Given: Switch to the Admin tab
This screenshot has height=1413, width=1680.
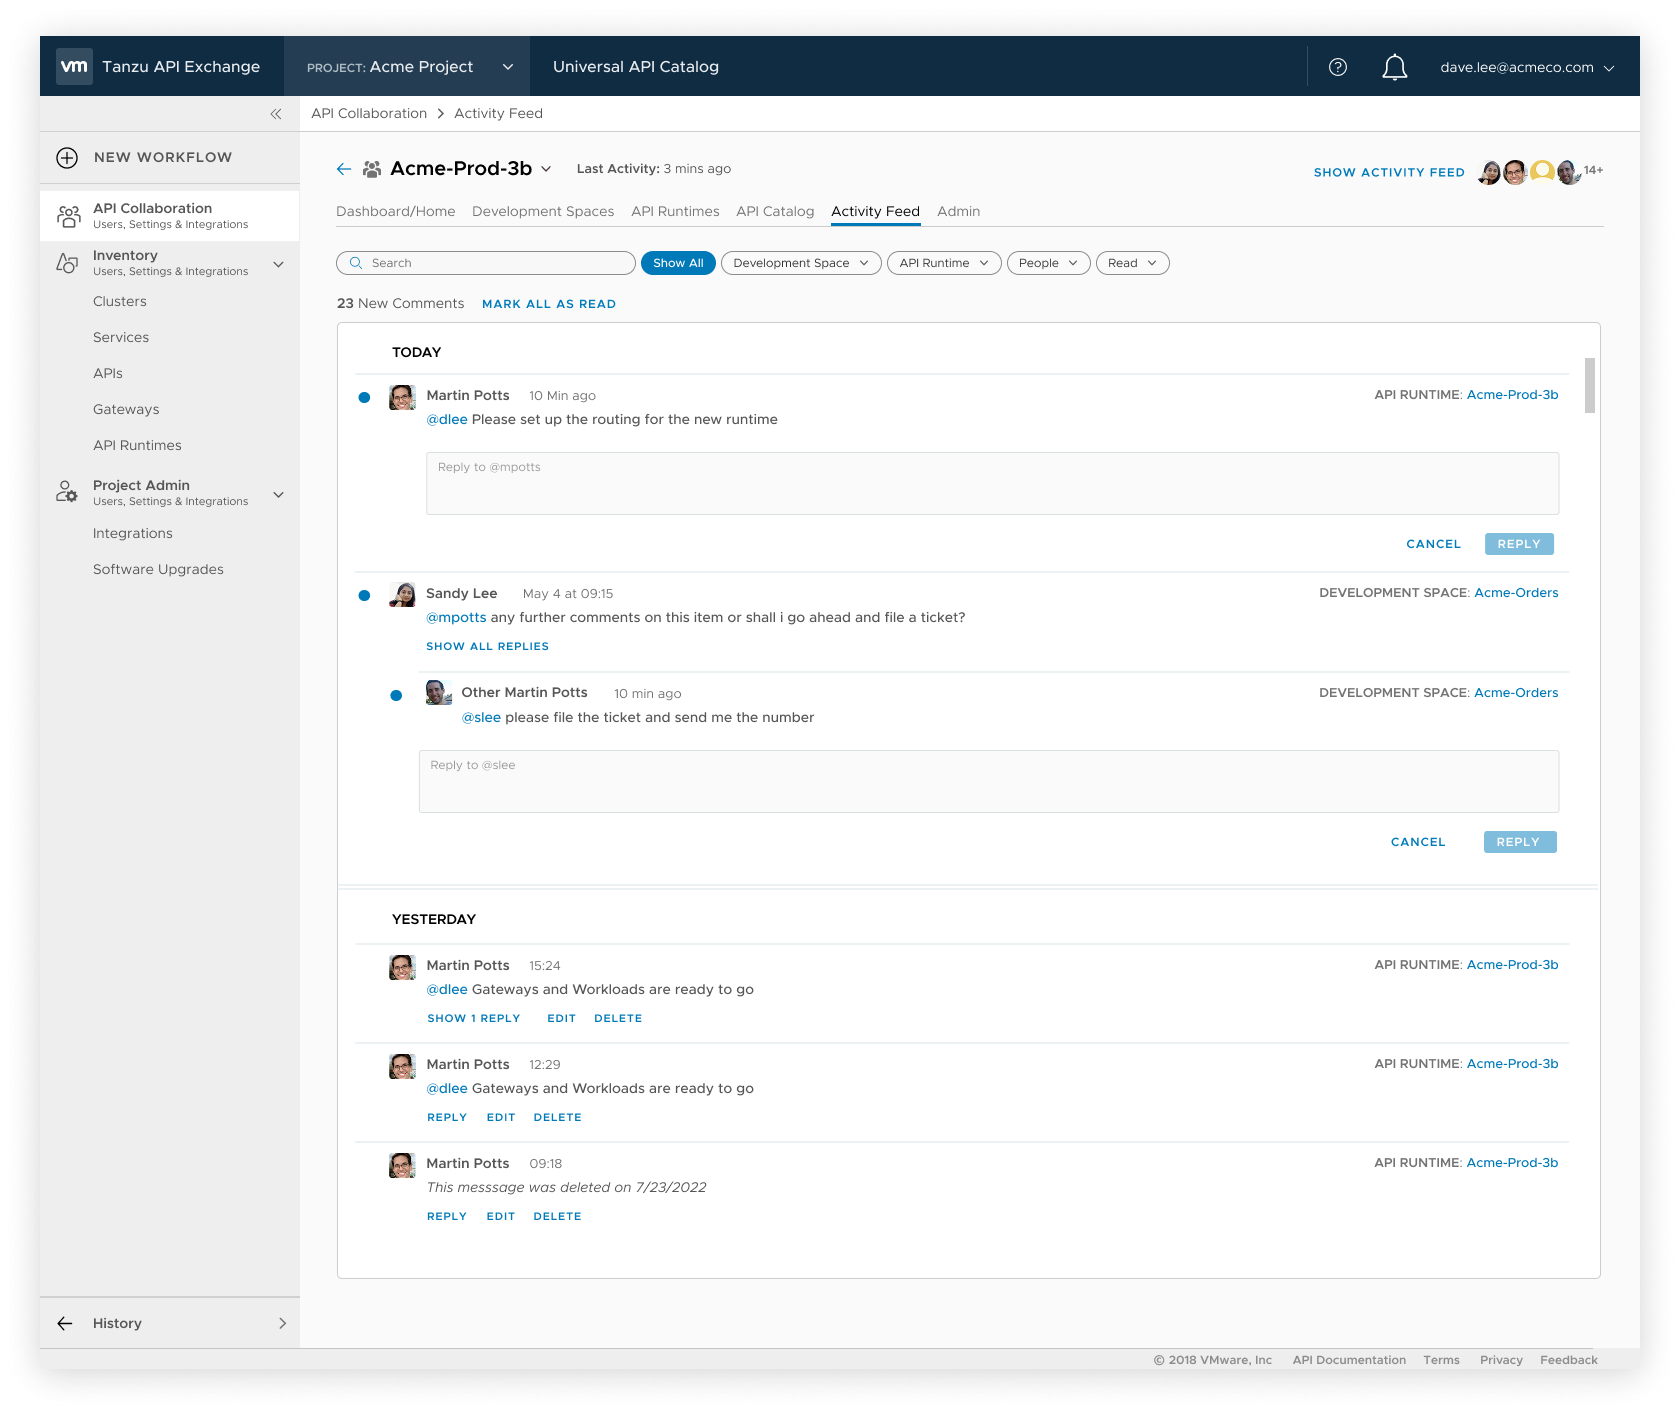Looking at the screenshot, I should click(958, 211).
